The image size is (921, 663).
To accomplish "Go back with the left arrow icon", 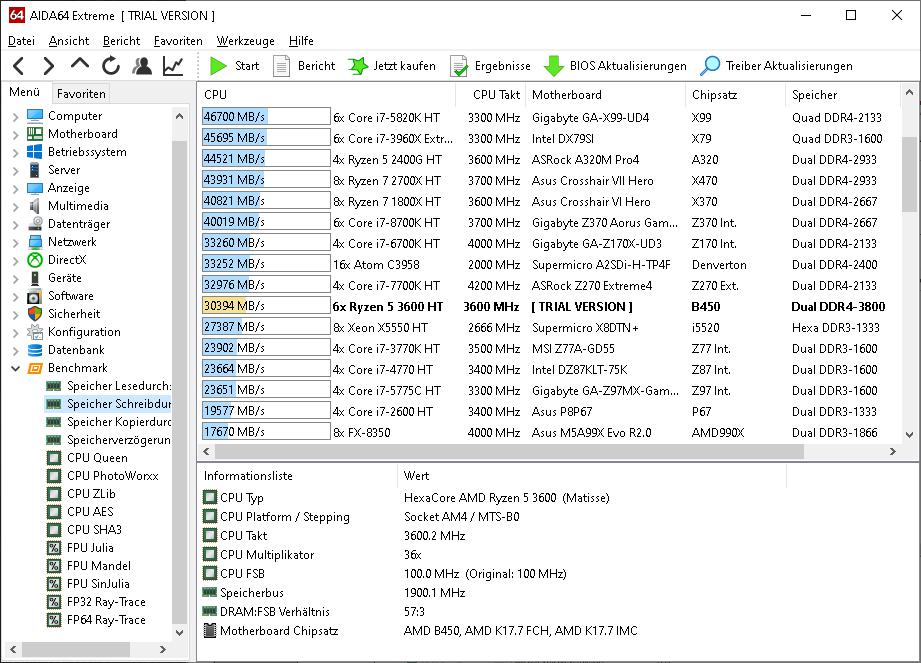I will [x=19, y=66].
